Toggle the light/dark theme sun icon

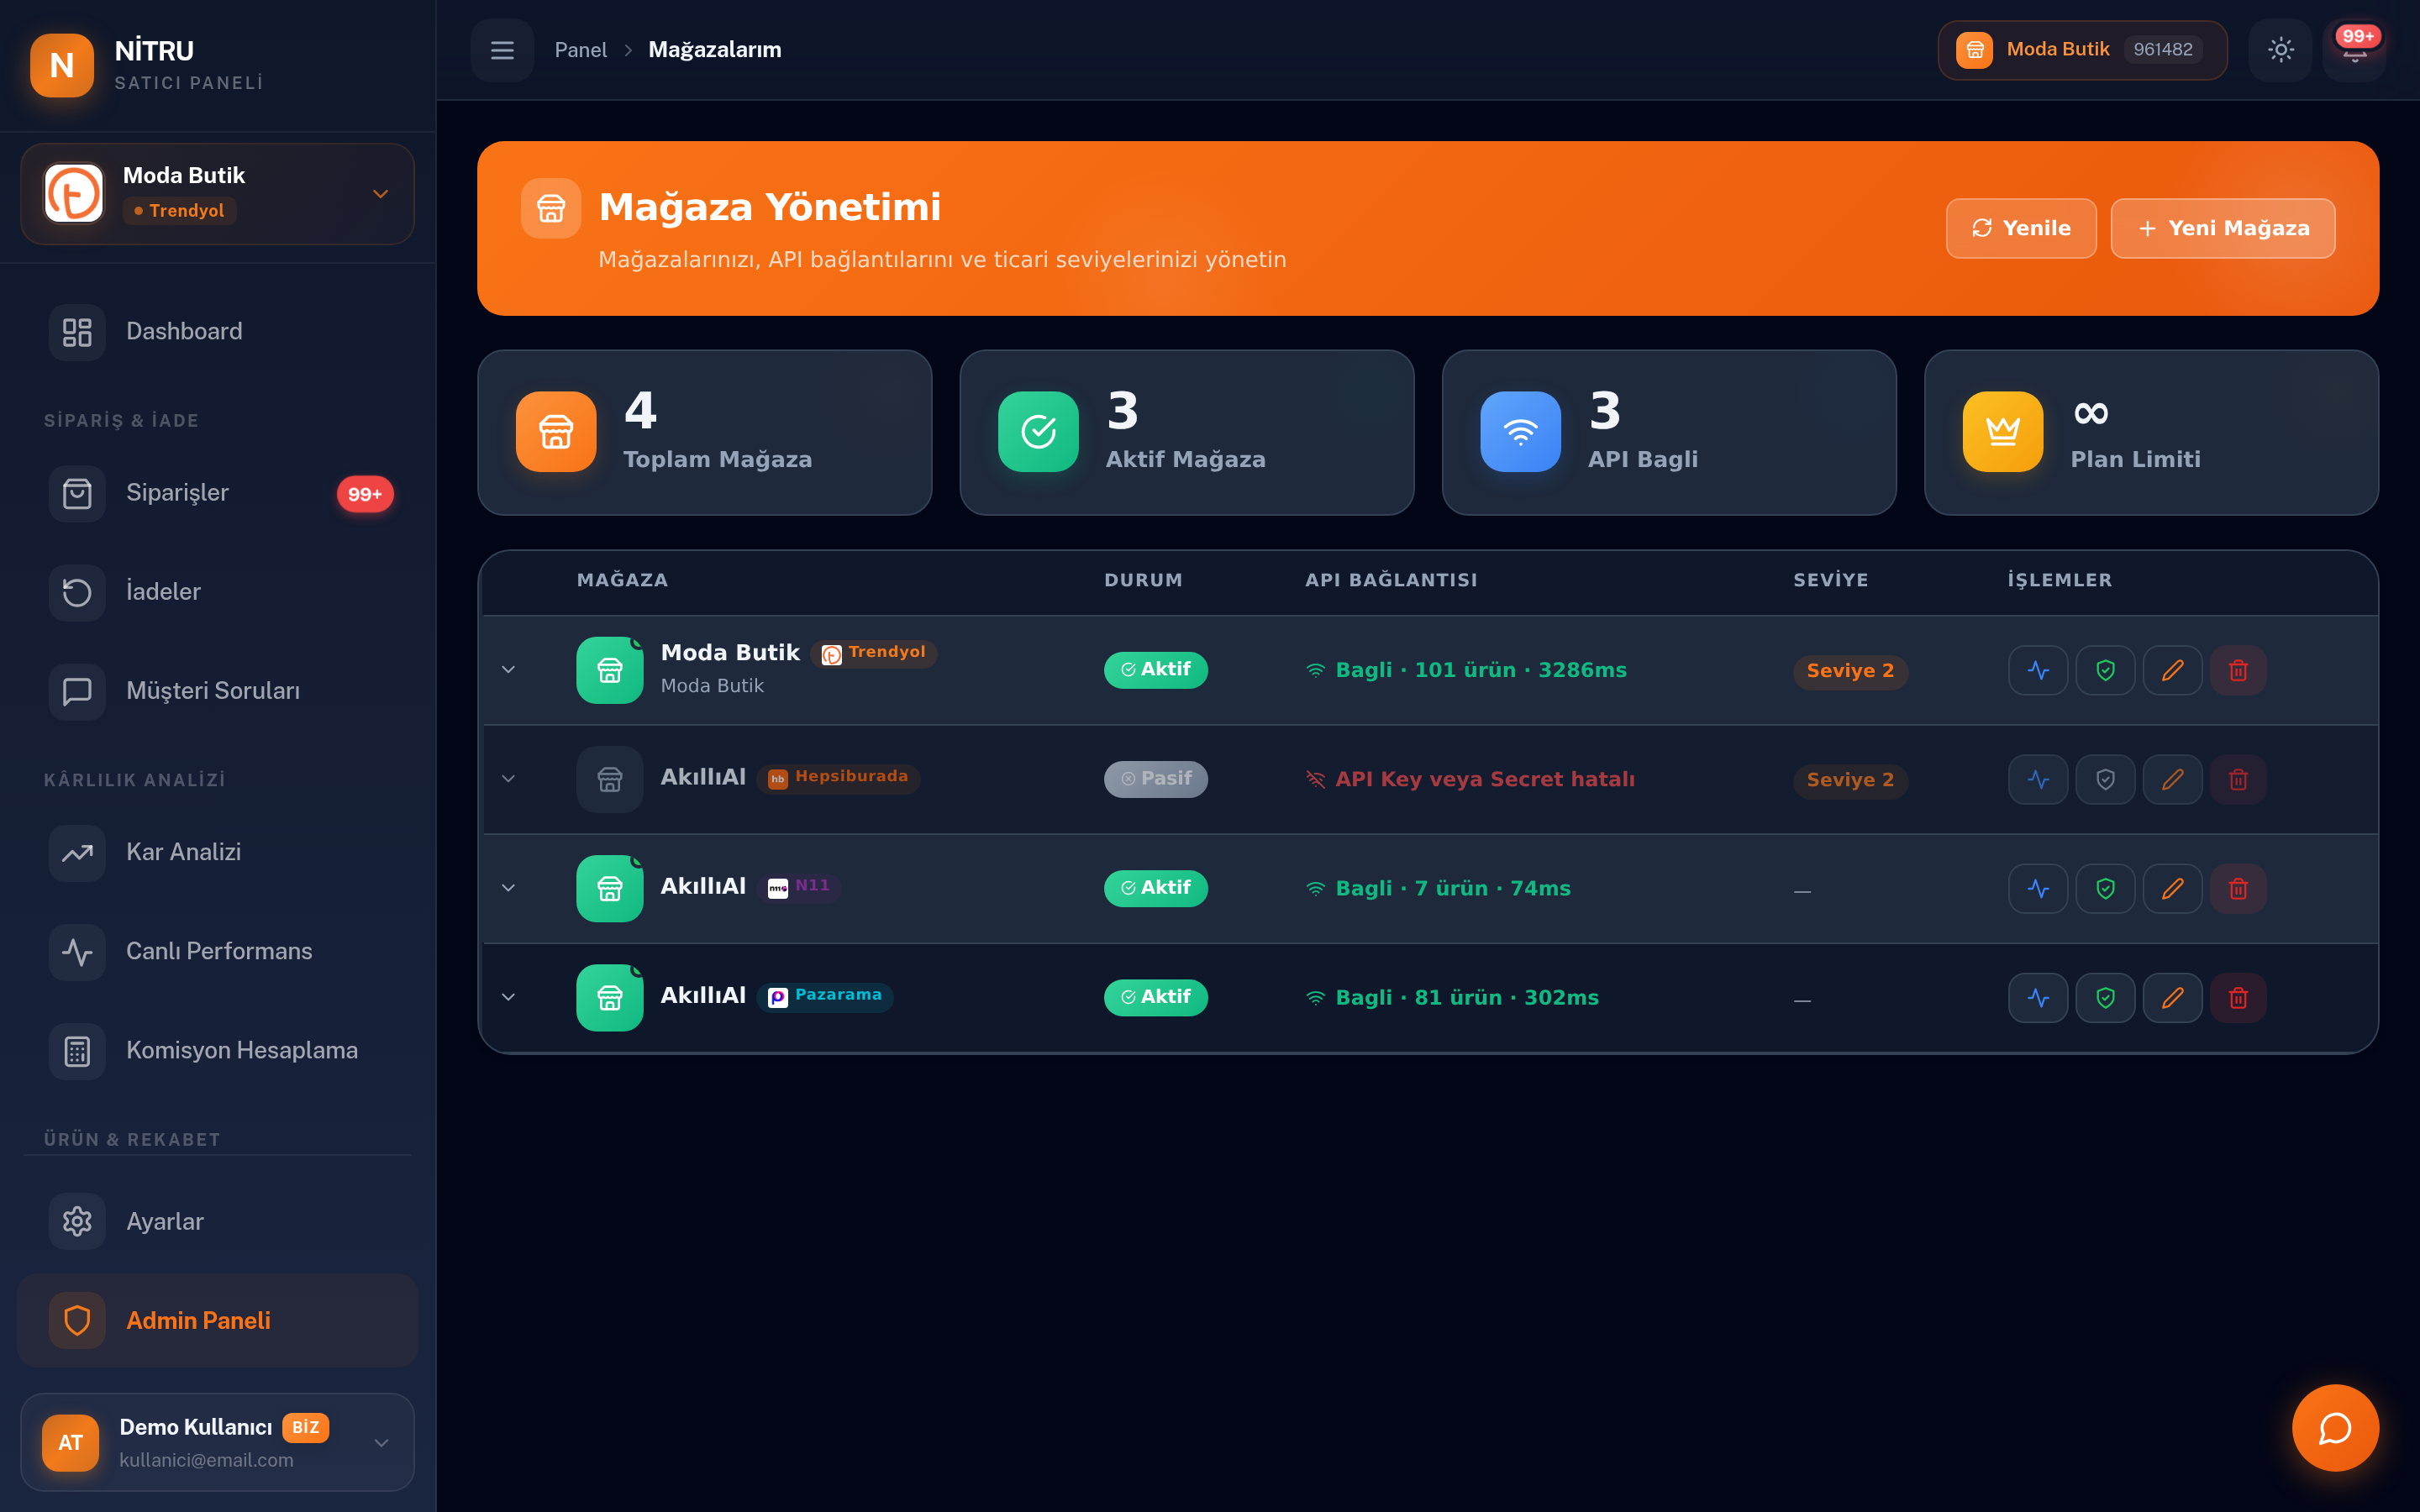tap(2280, 50)
